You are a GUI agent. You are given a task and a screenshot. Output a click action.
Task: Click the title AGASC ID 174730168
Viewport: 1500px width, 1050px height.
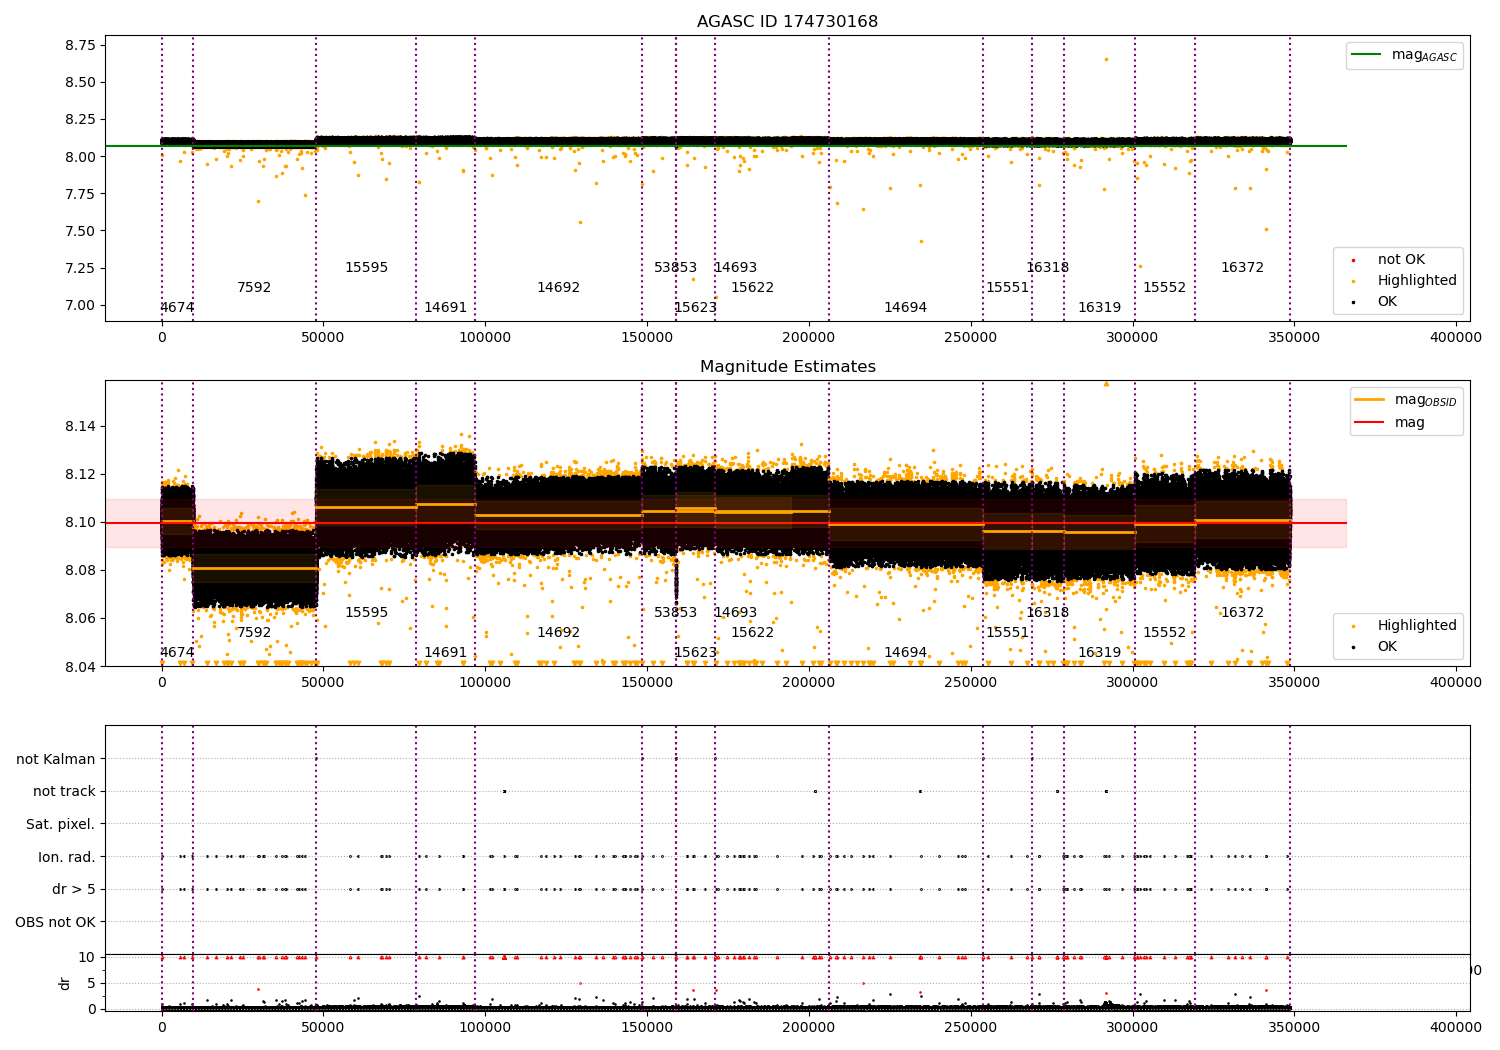pos(787,22)
